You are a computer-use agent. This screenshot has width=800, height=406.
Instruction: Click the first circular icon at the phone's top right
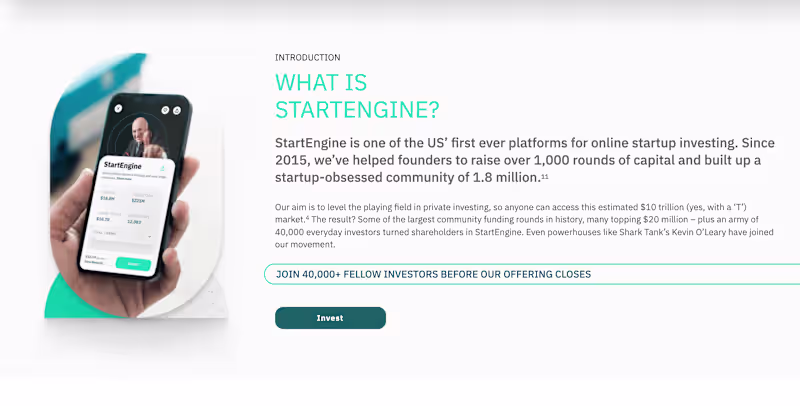coord(164,109)
